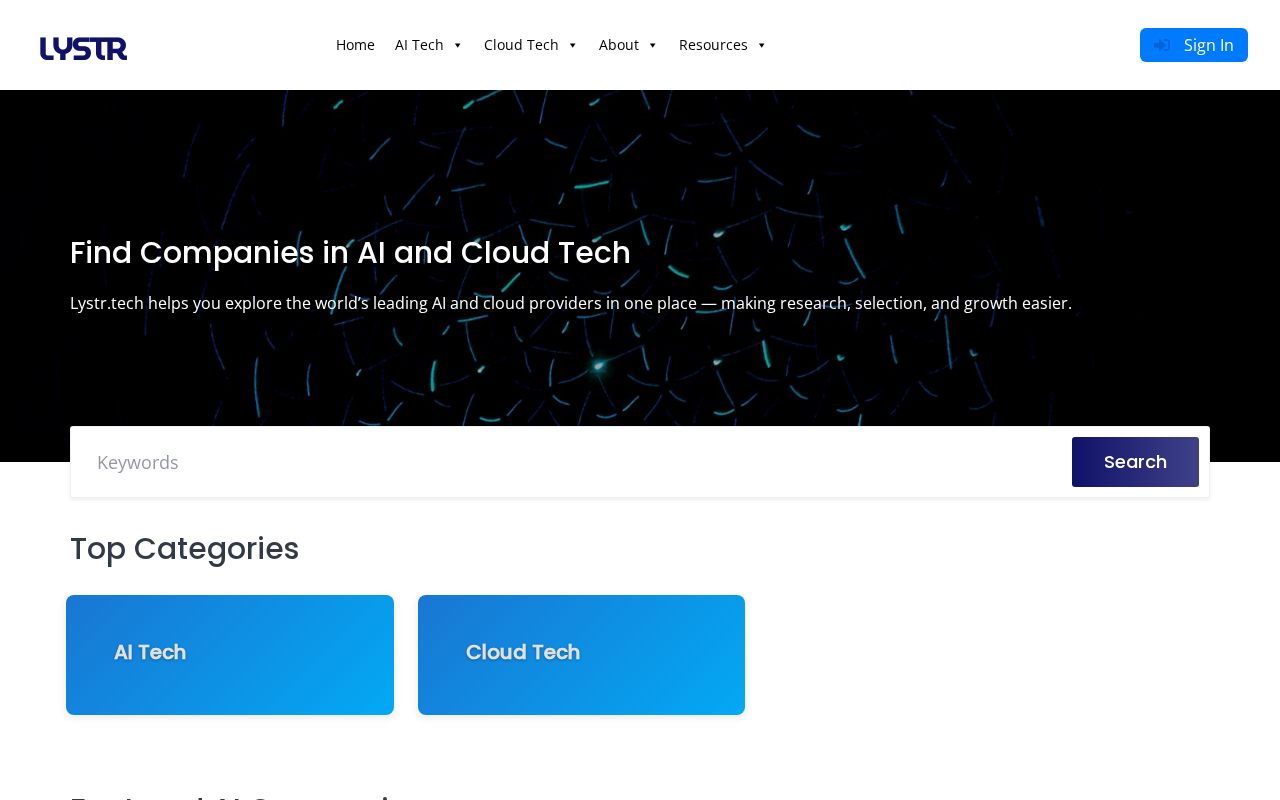Open the Cloud Tech menu label
Screen dimensions: 1280x800
click(x=521, y=45)
